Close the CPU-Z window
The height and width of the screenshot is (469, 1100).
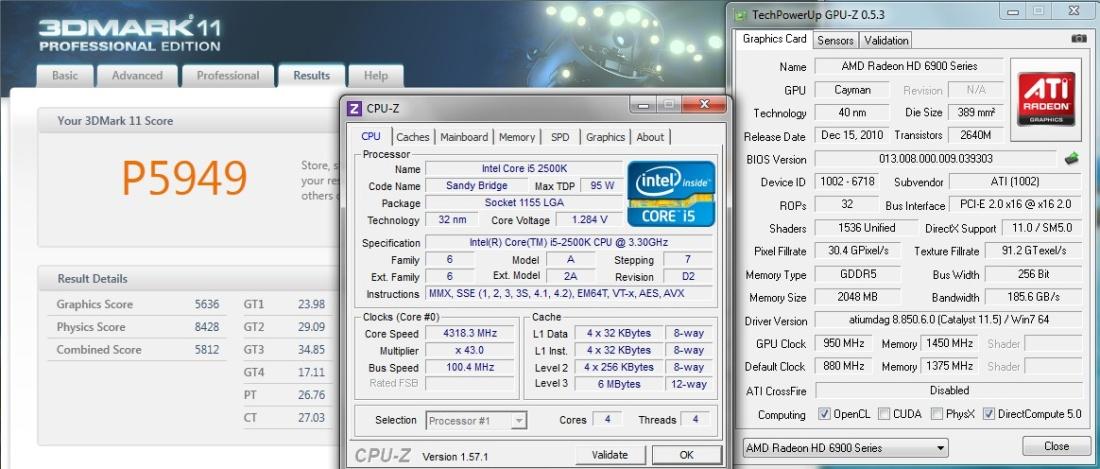(x=704, y=105)
